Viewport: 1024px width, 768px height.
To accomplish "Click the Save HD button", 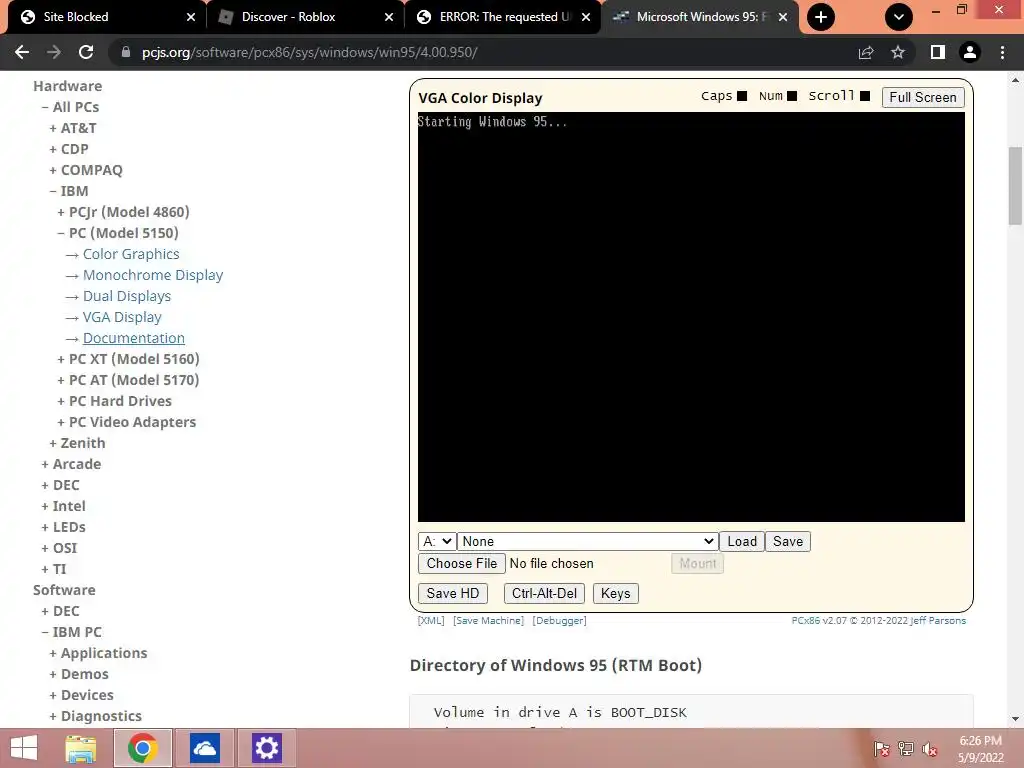I will coord(453,594).
